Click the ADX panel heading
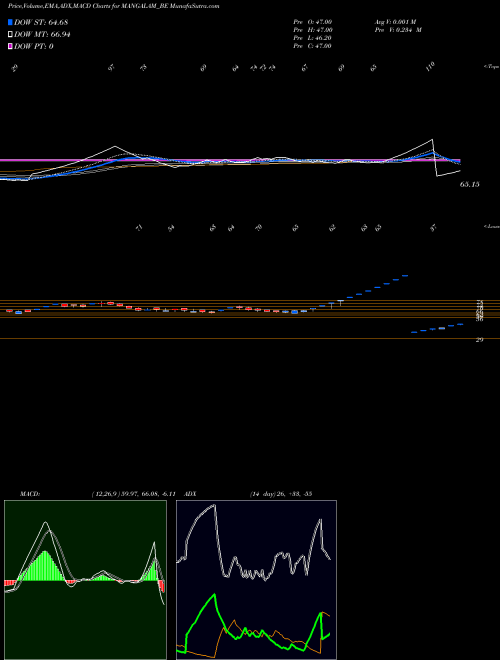The image size is (500, 660). [191, 494]
